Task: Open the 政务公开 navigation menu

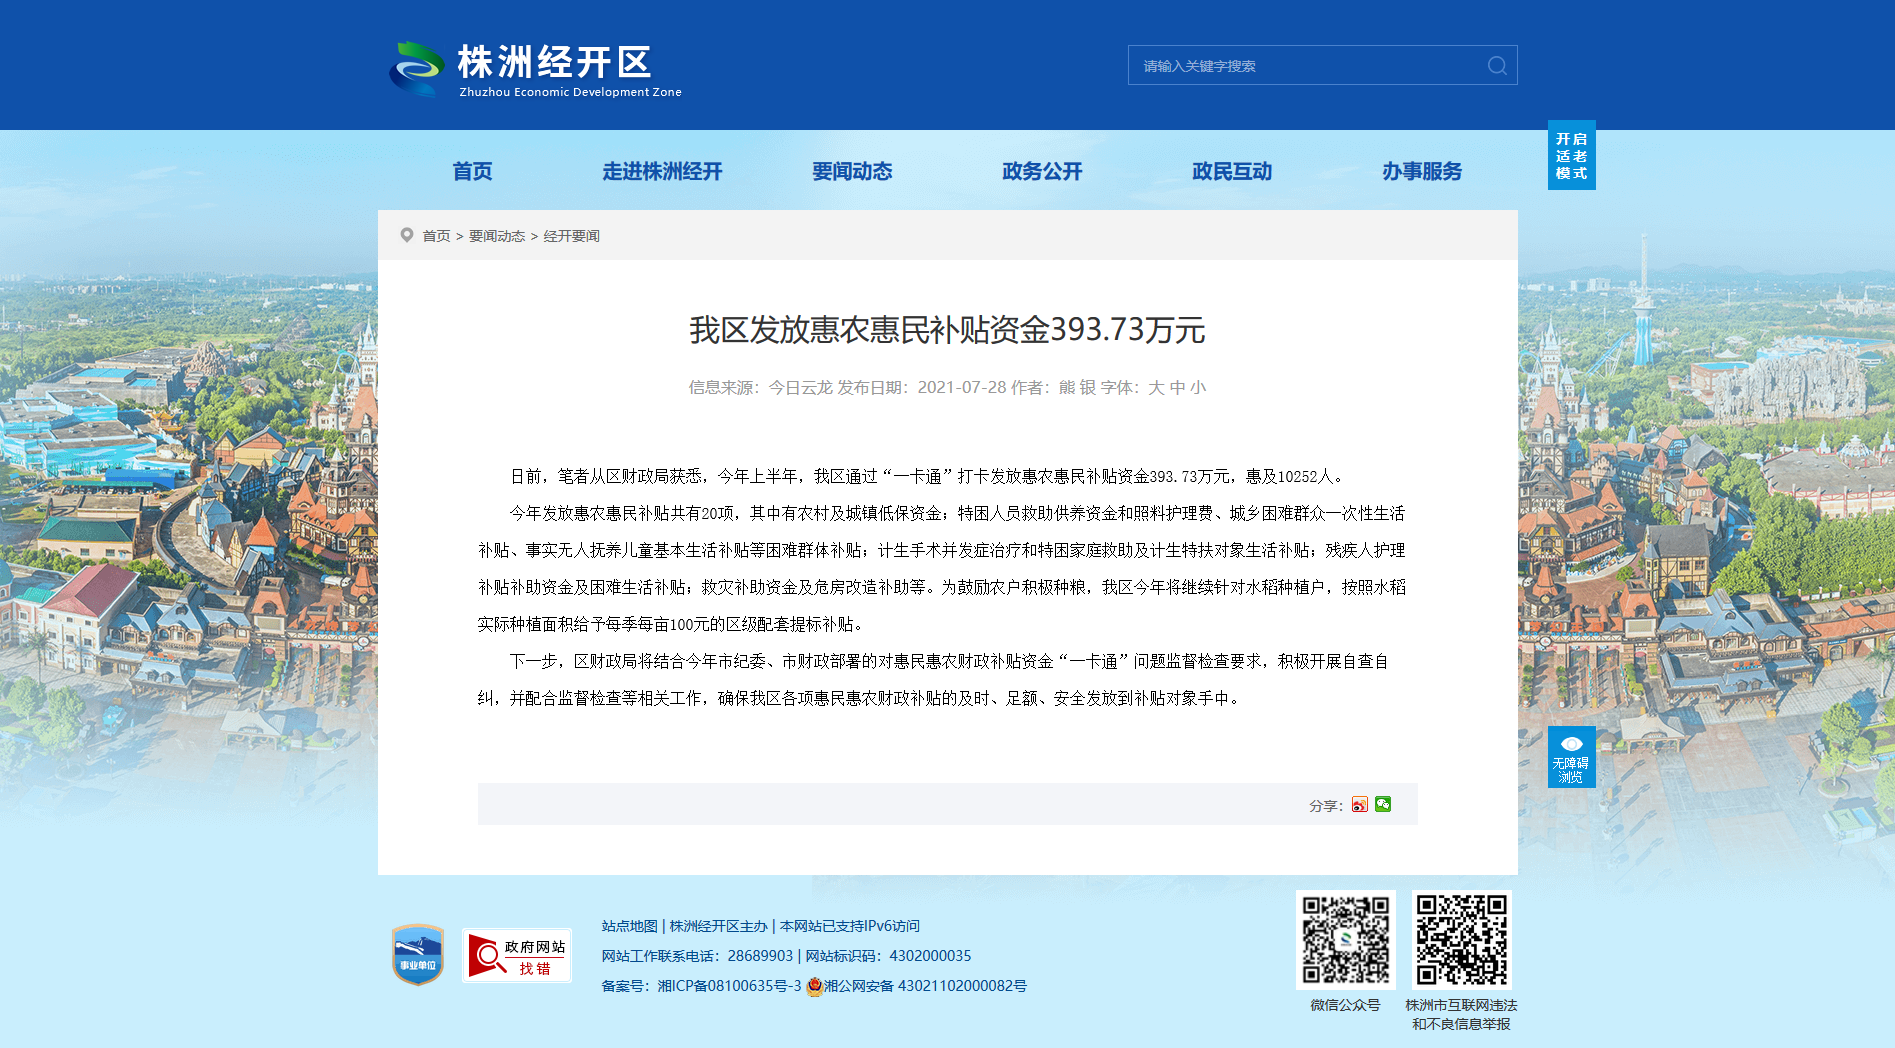Action: click(1042, 171)
